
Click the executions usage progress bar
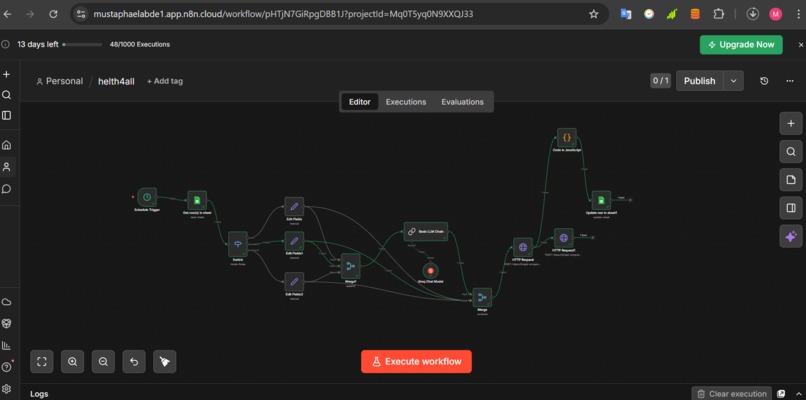click(x=82, y=45)
